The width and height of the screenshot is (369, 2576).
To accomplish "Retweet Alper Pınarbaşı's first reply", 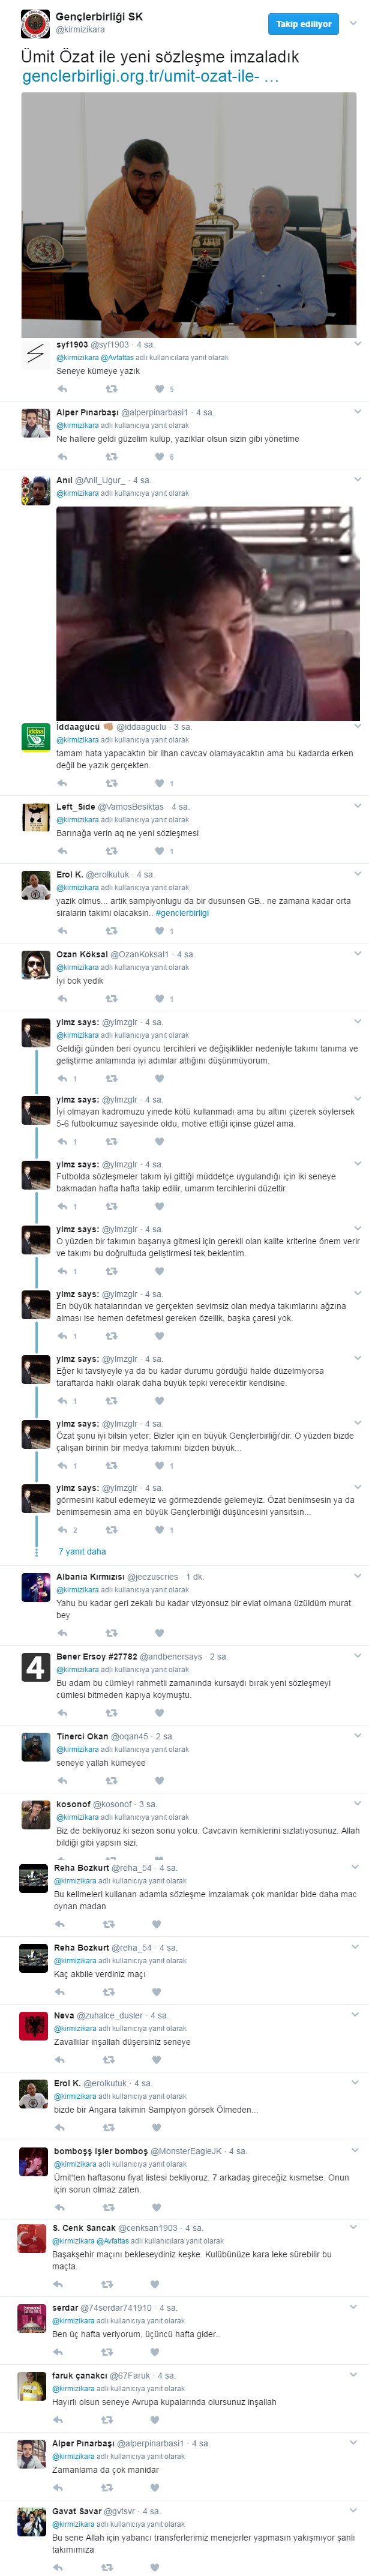I will pos(110,457).
